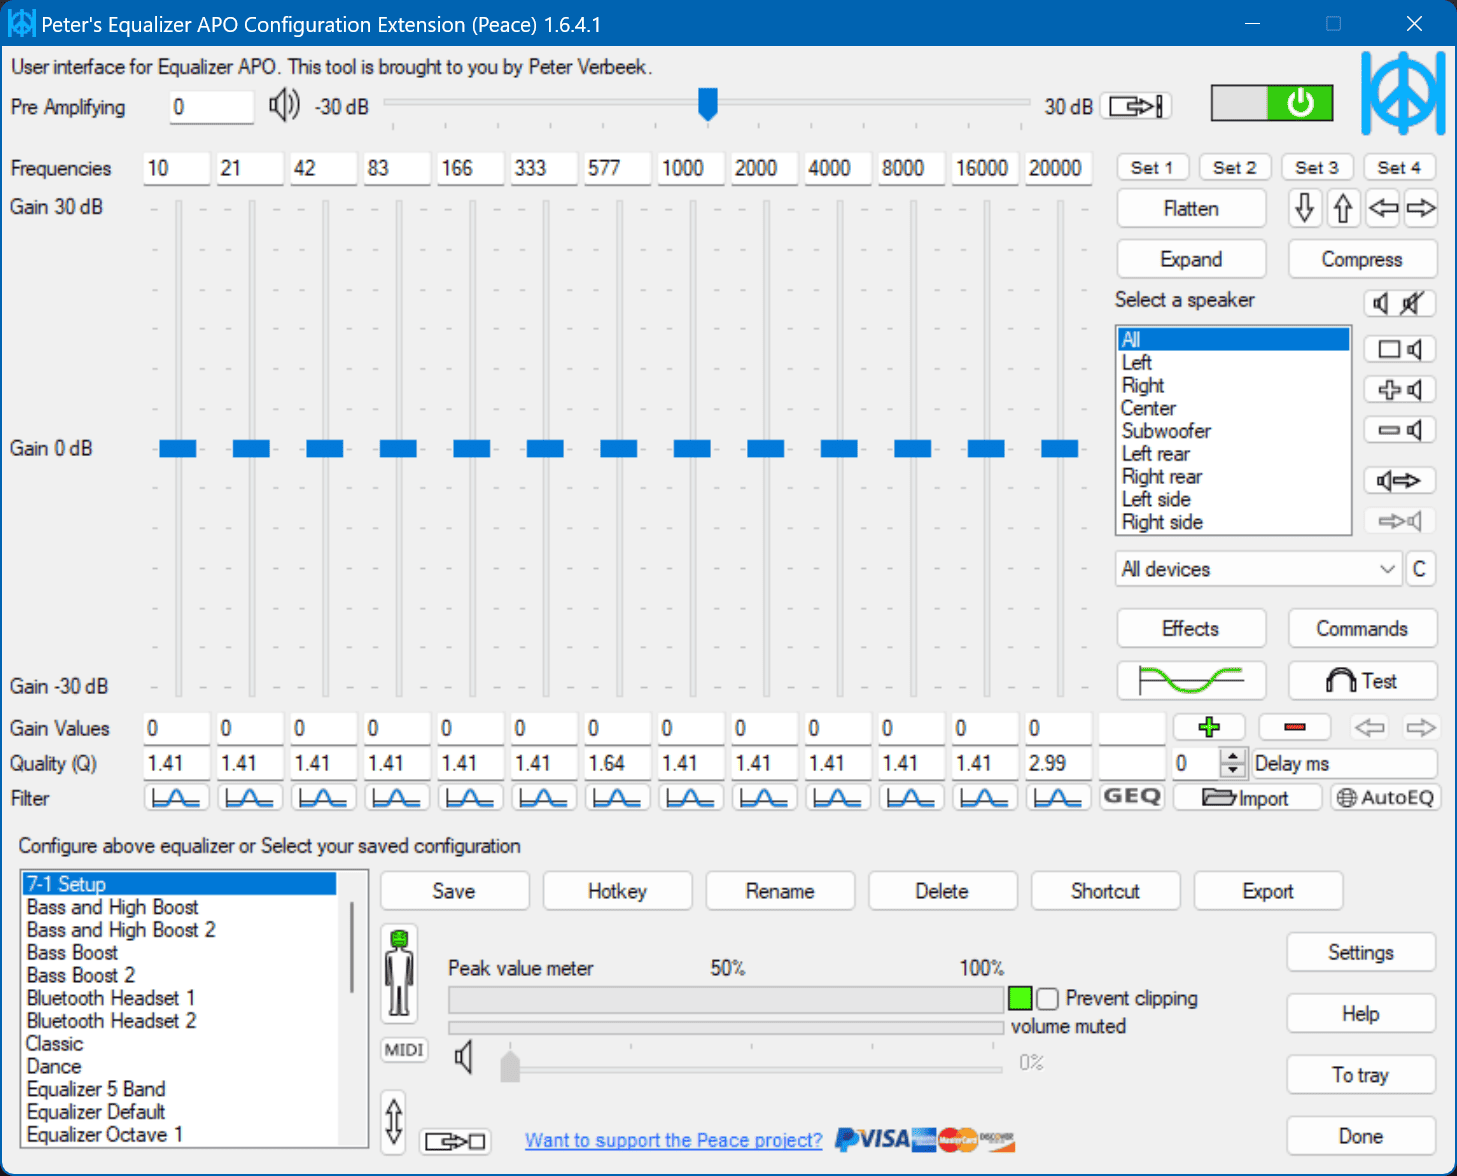Enable the Prevent clipping checkbox

1047,998
